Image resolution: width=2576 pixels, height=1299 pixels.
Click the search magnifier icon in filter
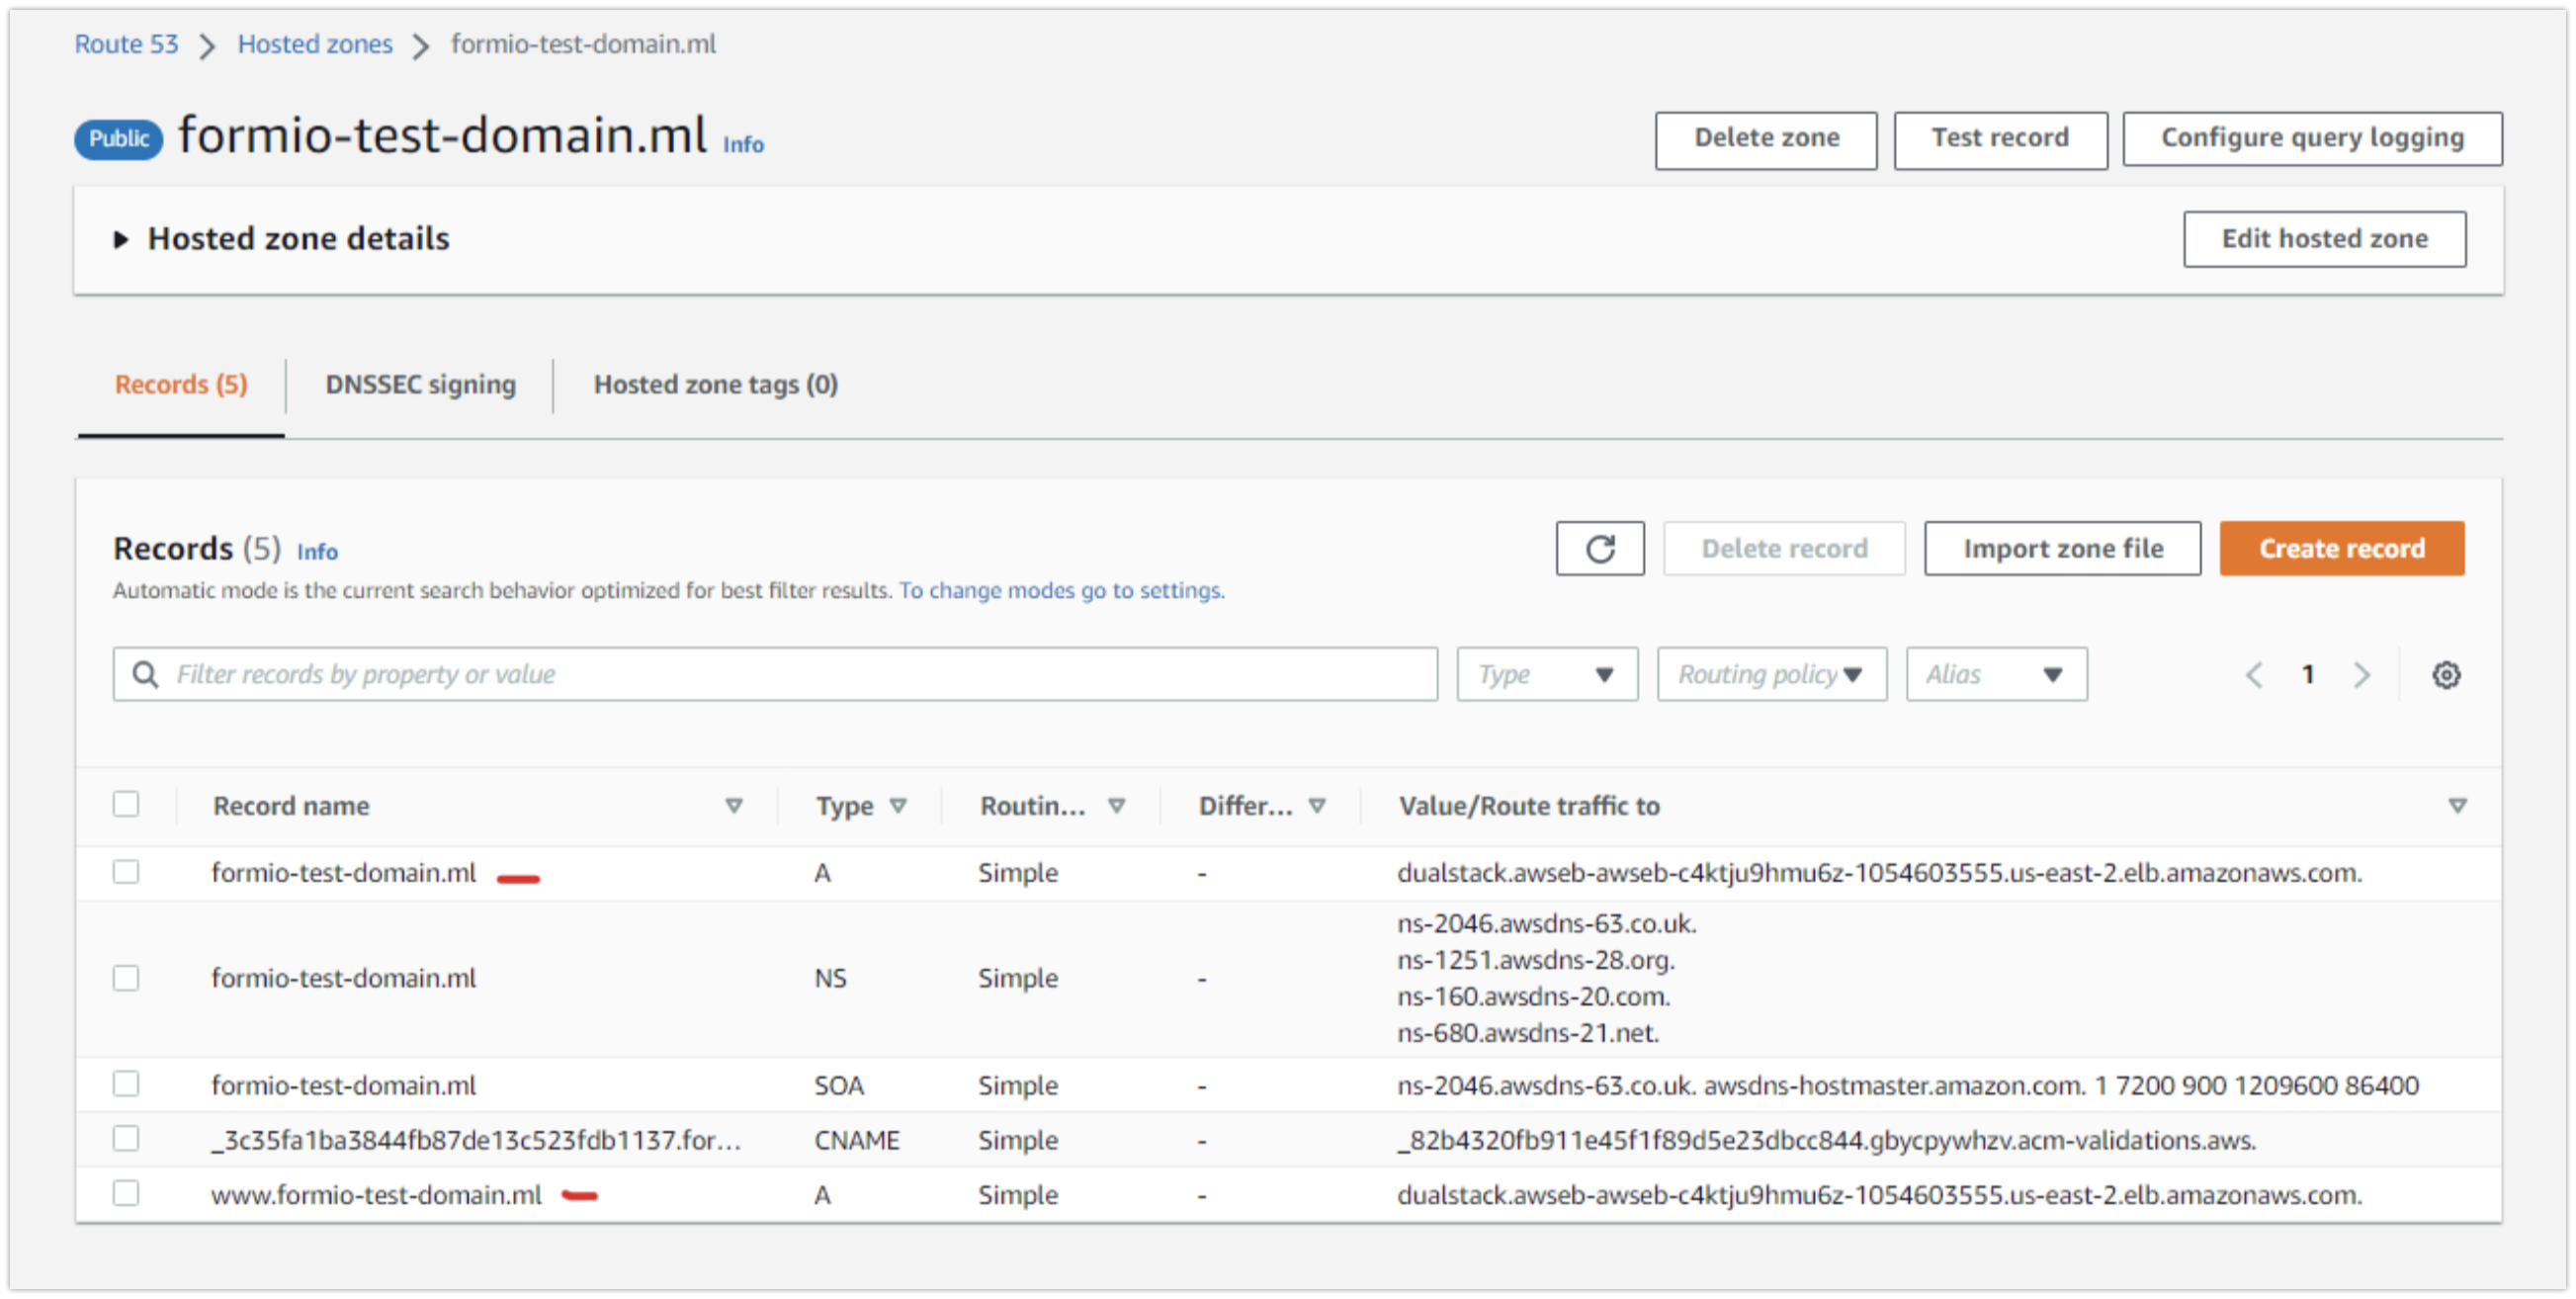[145, 675]
